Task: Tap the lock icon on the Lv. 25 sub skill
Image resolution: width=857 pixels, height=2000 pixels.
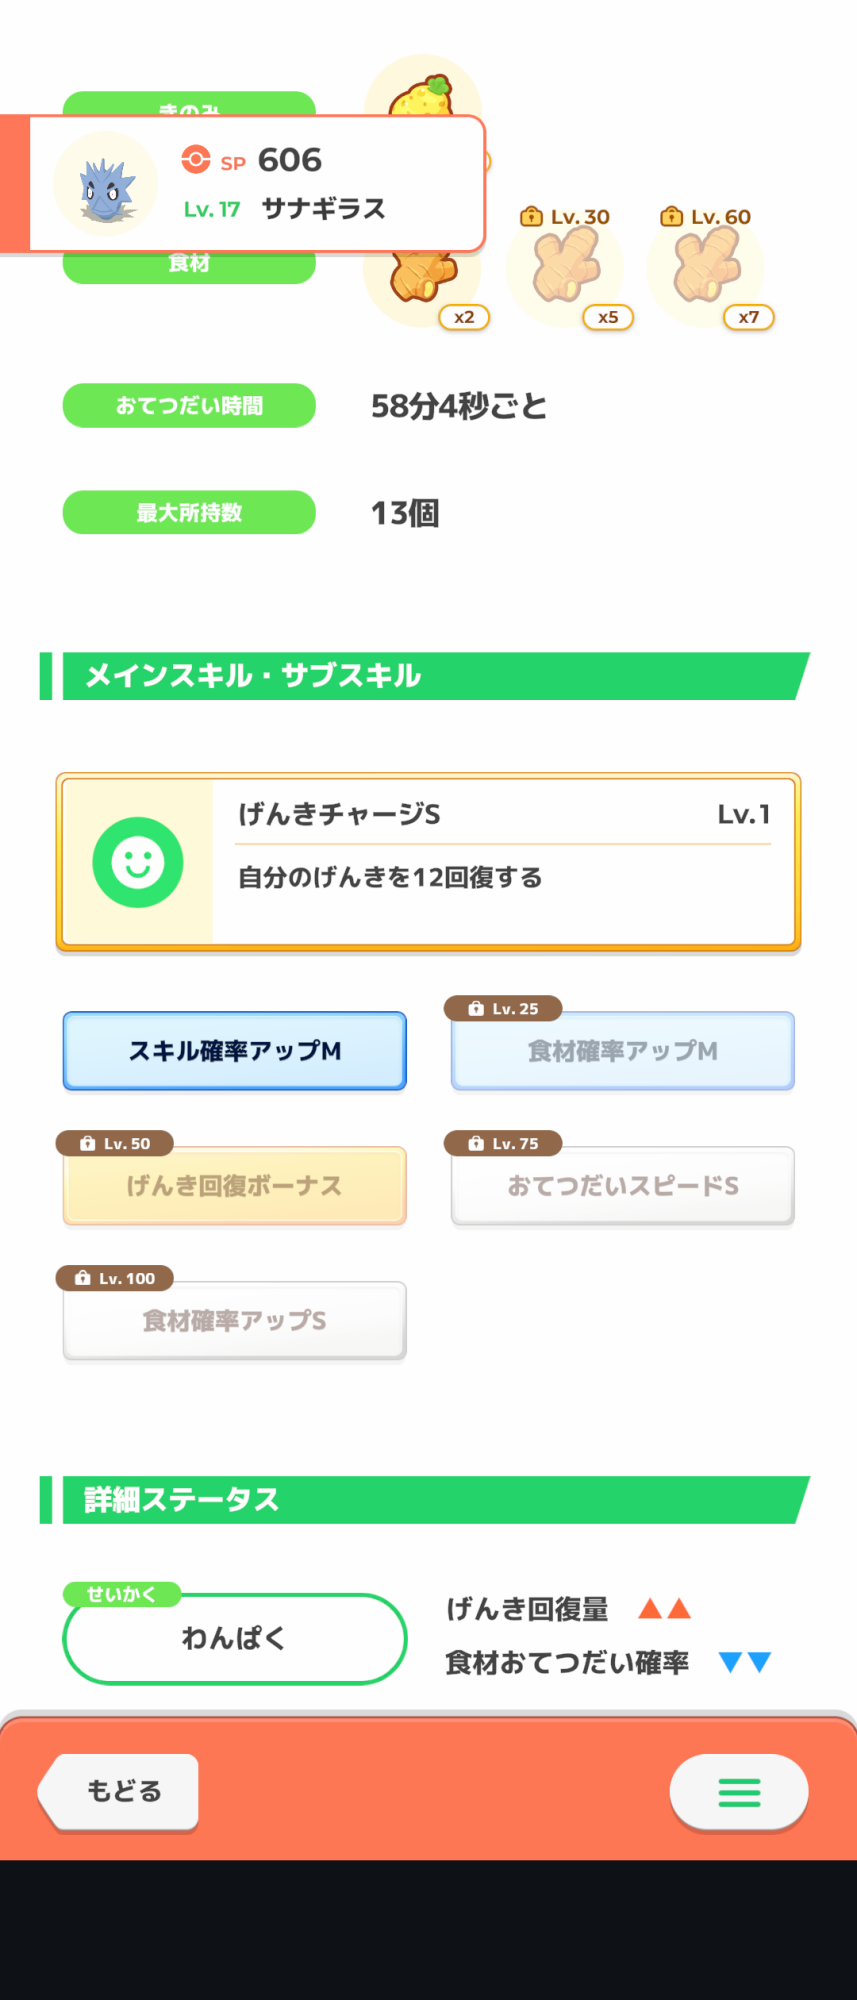Action: pyautogui.click(x=476, y=1009)
